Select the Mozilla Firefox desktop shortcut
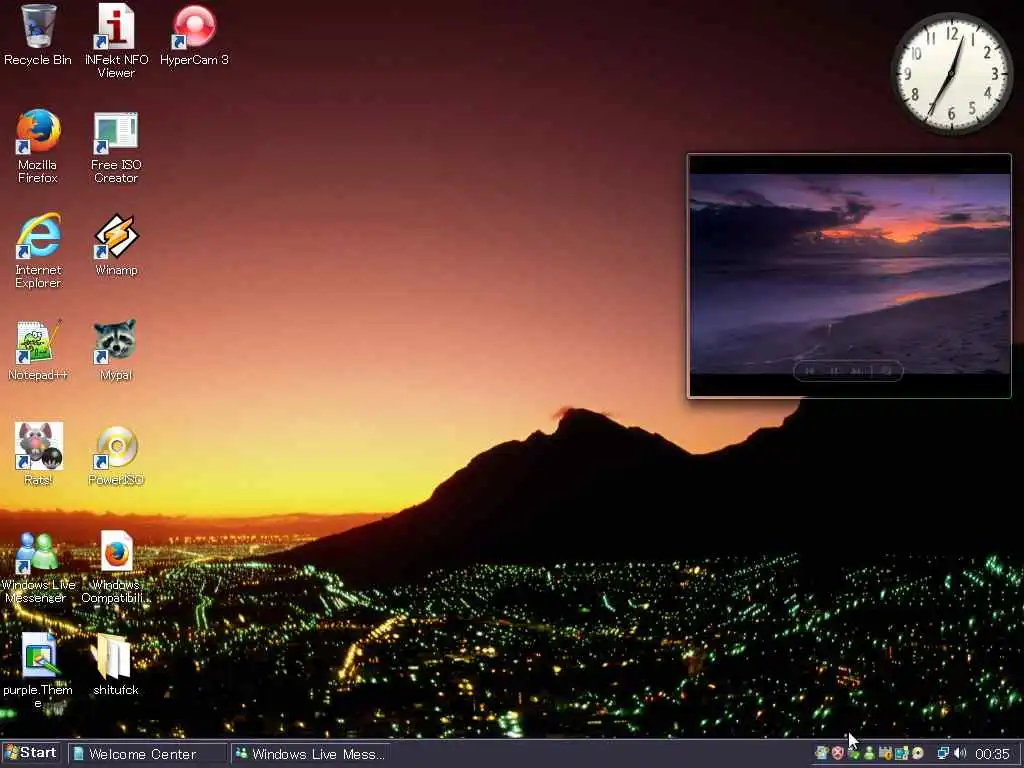The height and width of the screenshot is (768, 1024). pyautogui.click(x=37, y=147)
